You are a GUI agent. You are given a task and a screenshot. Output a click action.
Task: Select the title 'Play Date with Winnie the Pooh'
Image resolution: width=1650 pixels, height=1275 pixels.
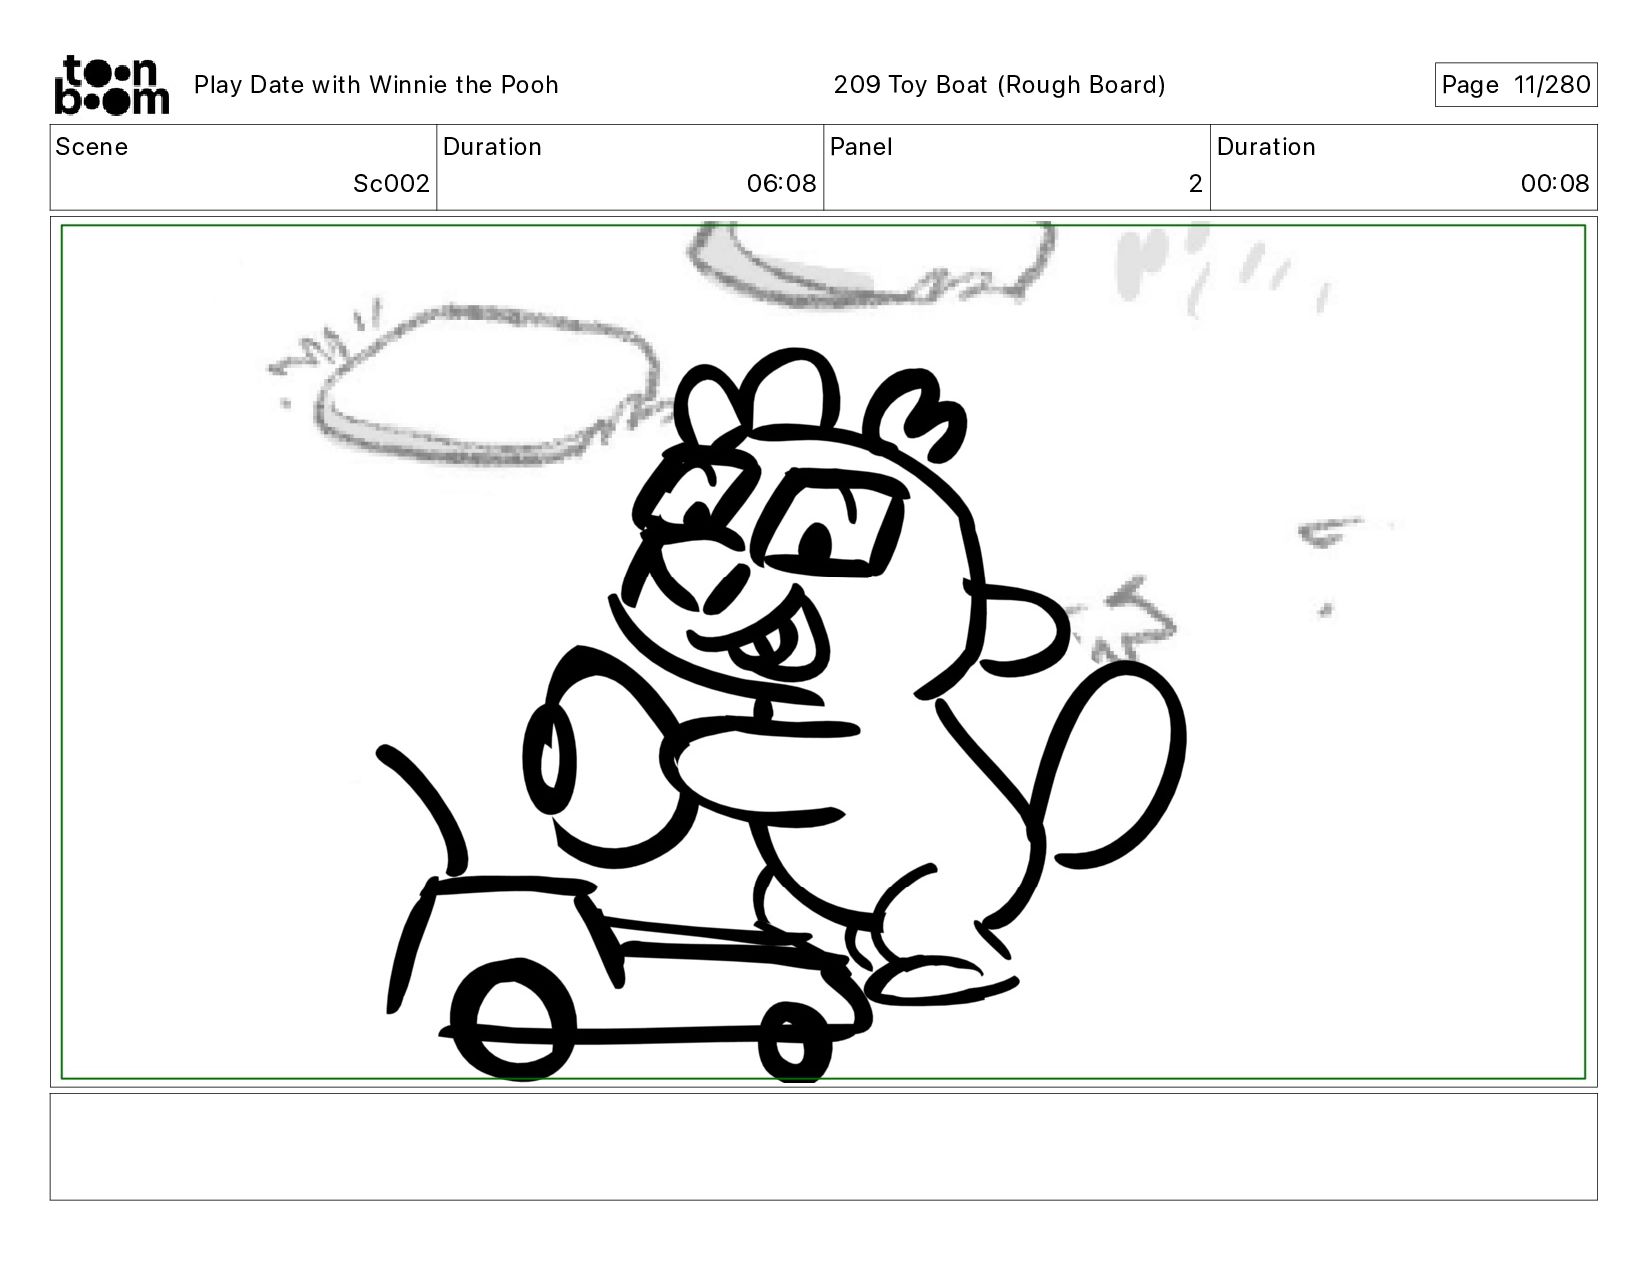click(376, 85)
